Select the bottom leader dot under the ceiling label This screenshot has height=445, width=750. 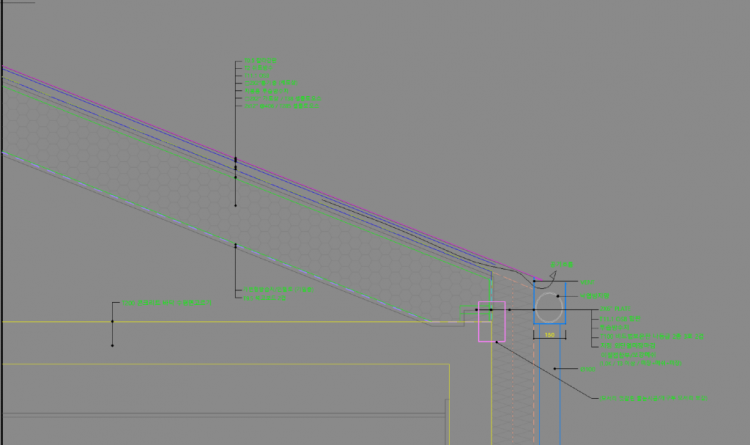click(112, 345)
